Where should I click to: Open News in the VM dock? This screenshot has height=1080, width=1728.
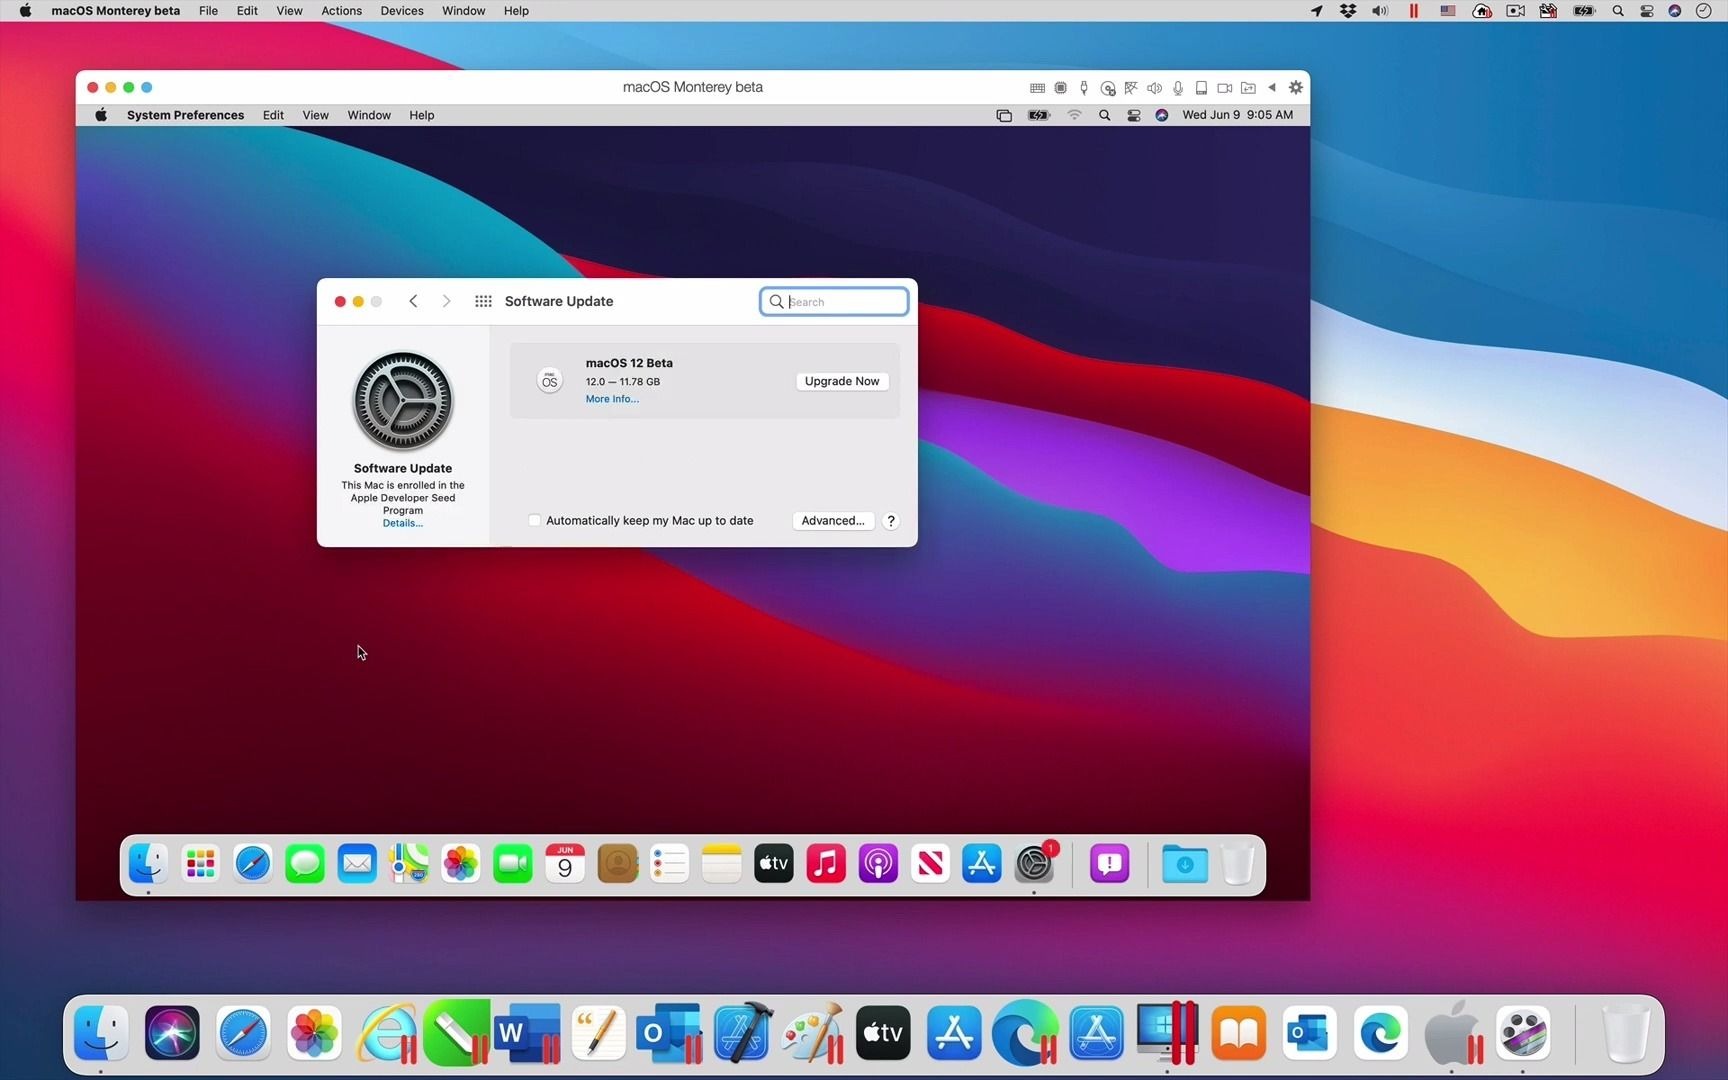click(x=930, y=864)
